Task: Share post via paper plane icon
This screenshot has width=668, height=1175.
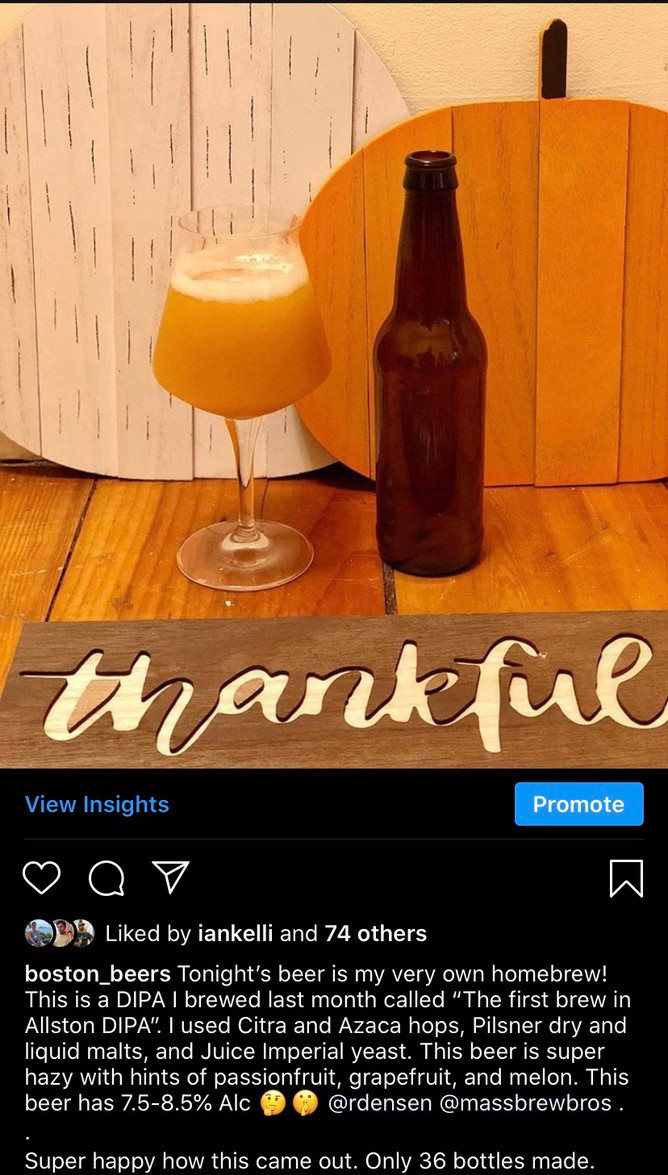Action: point(171,877)
